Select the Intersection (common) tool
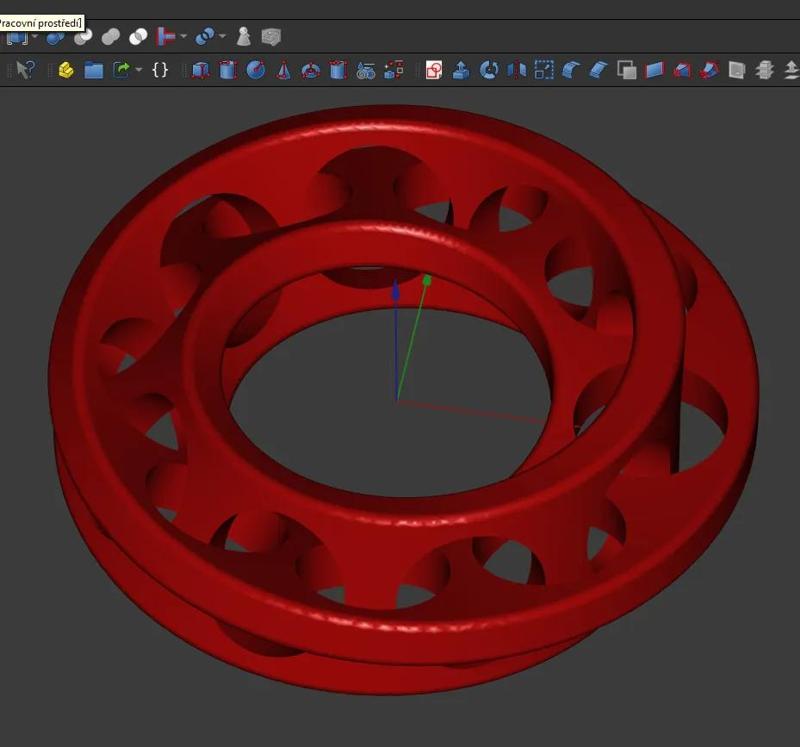This screenshot has height=747, width=800. (x=138, y=37)
